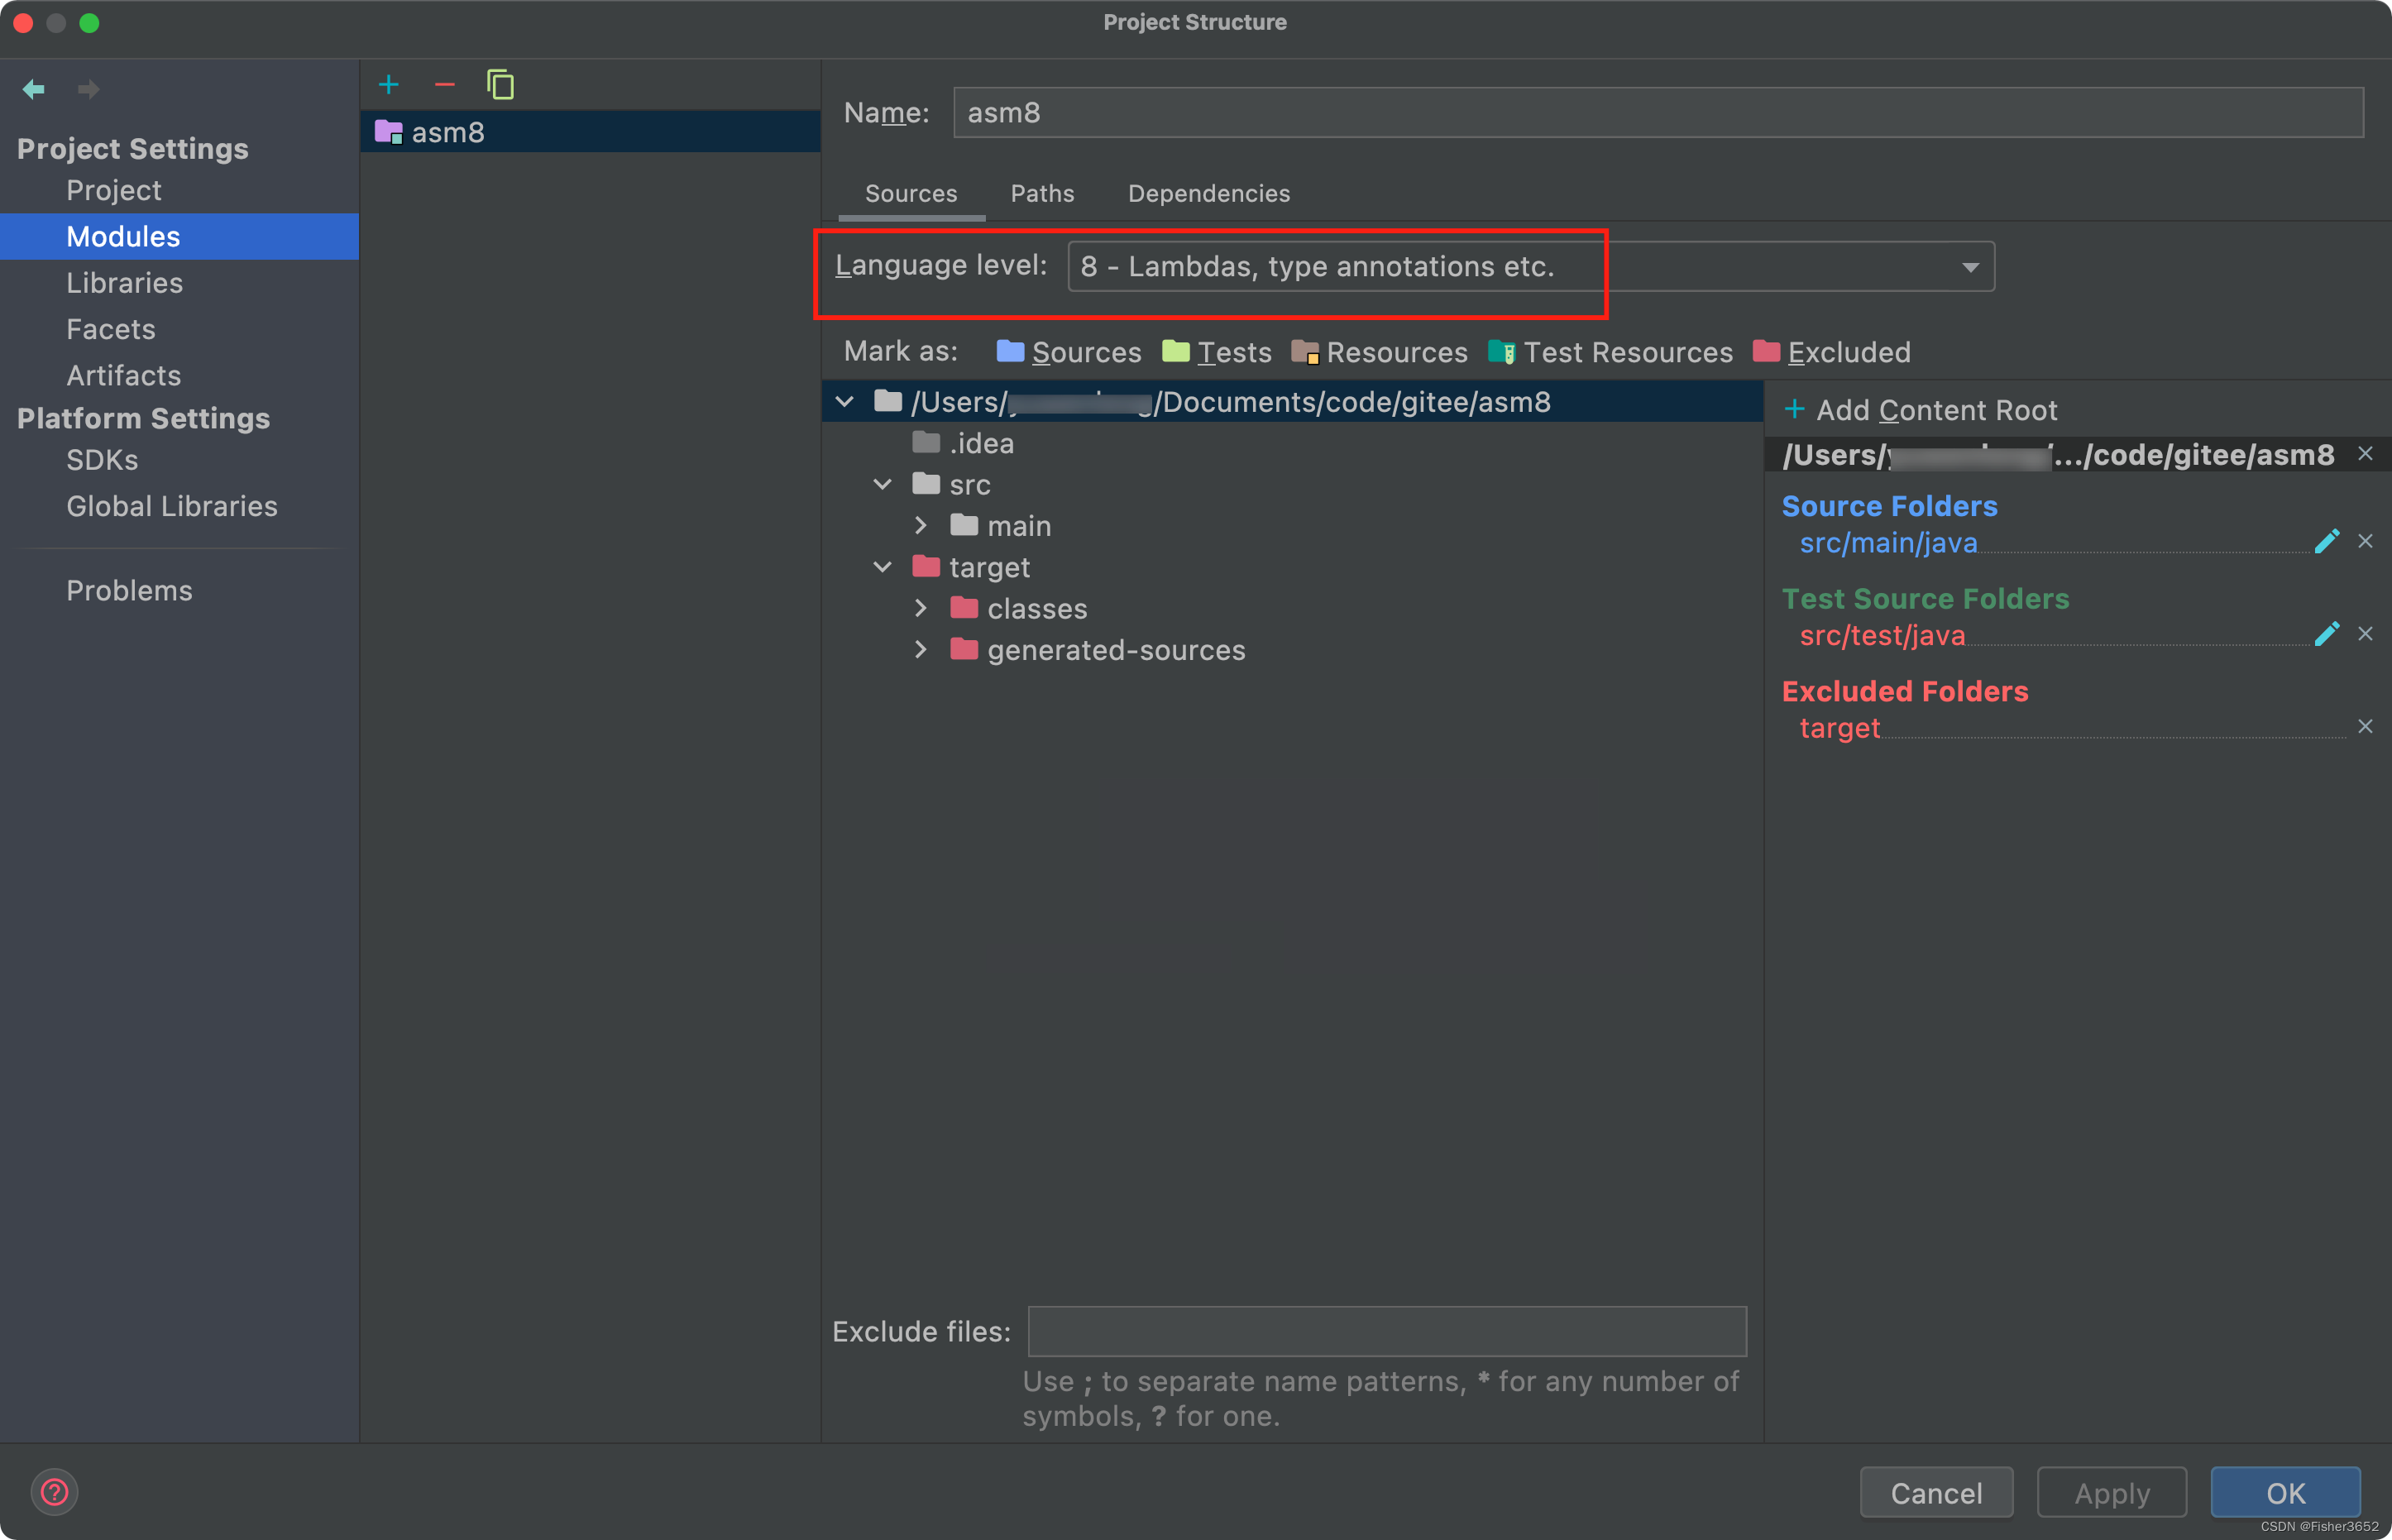Mark folder as Resources

[1379, 352]
